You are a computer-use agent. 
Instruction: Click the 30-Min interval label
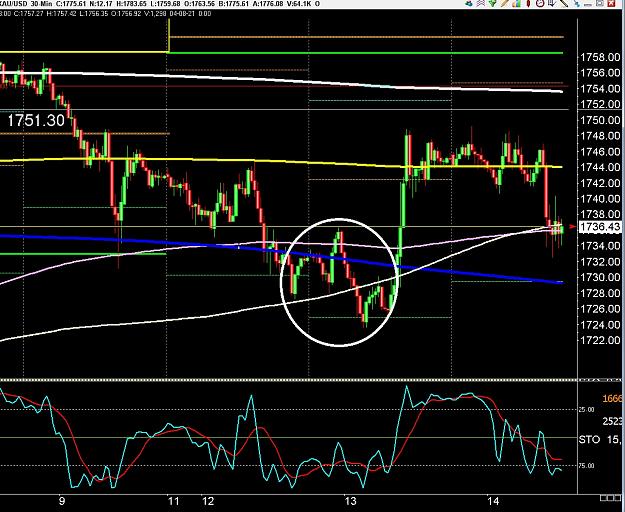coord(41,4)
